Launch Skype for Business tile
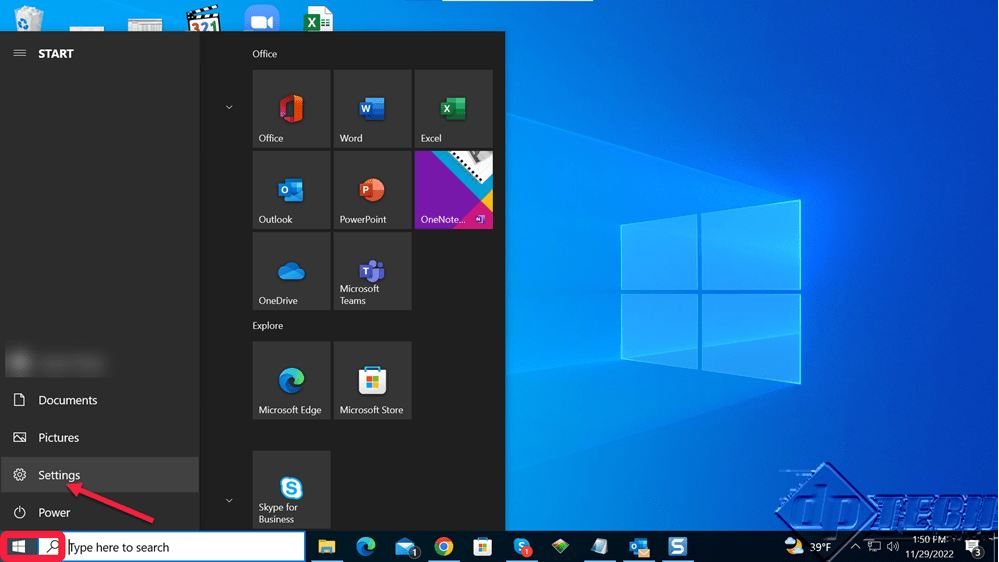Viewport: 999px width, 562px height. coord(291,489)
